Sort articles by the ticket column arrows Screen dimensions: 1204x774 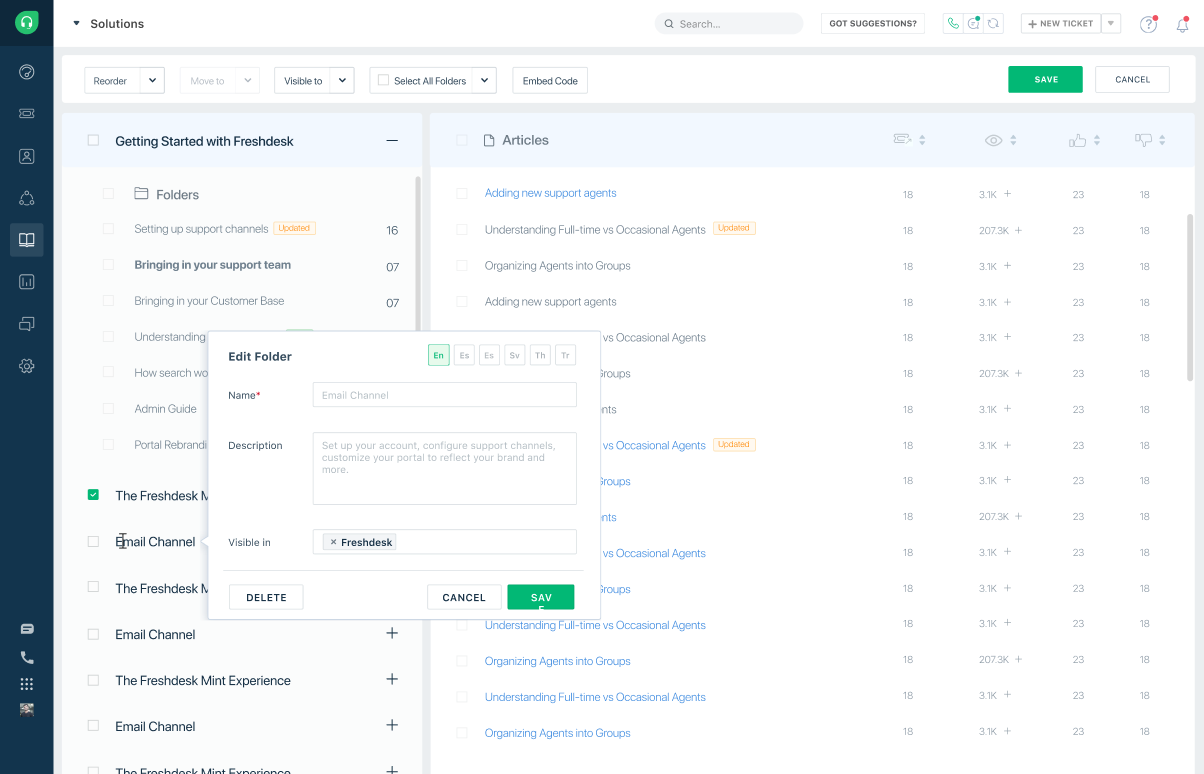(922, 141)
